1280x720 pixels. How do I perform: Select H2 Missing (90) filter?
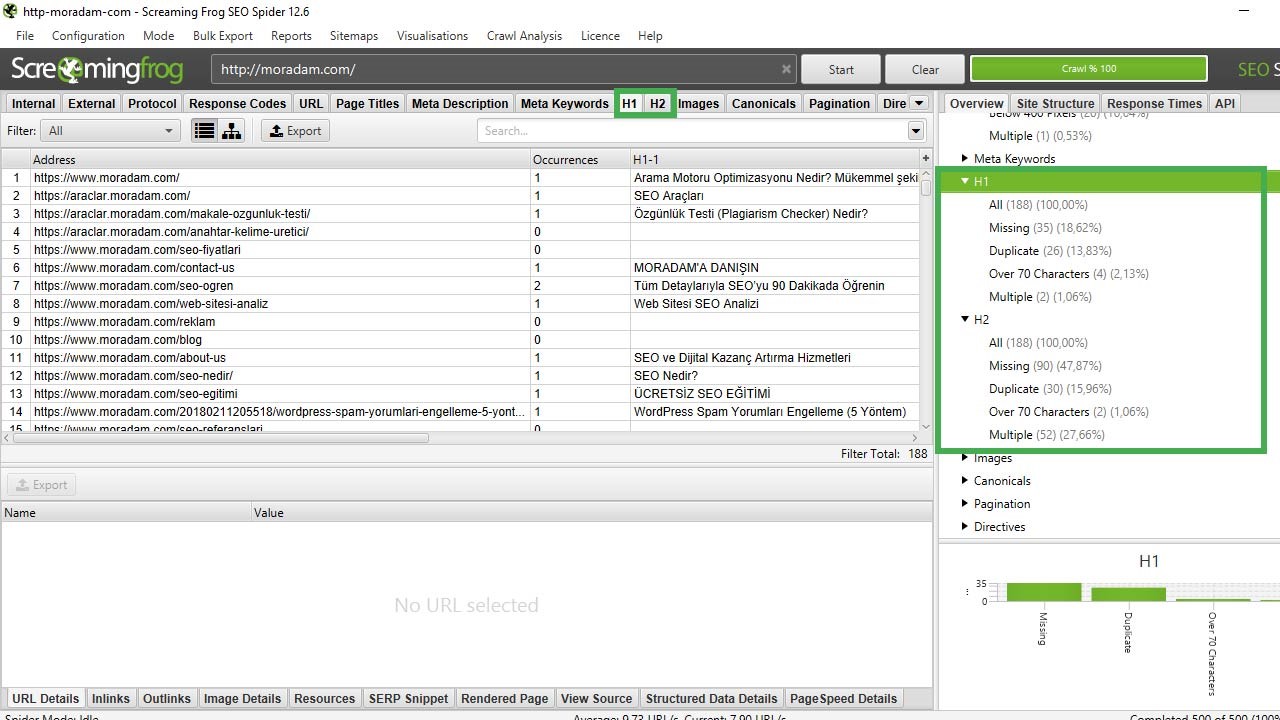(1045, 366)
